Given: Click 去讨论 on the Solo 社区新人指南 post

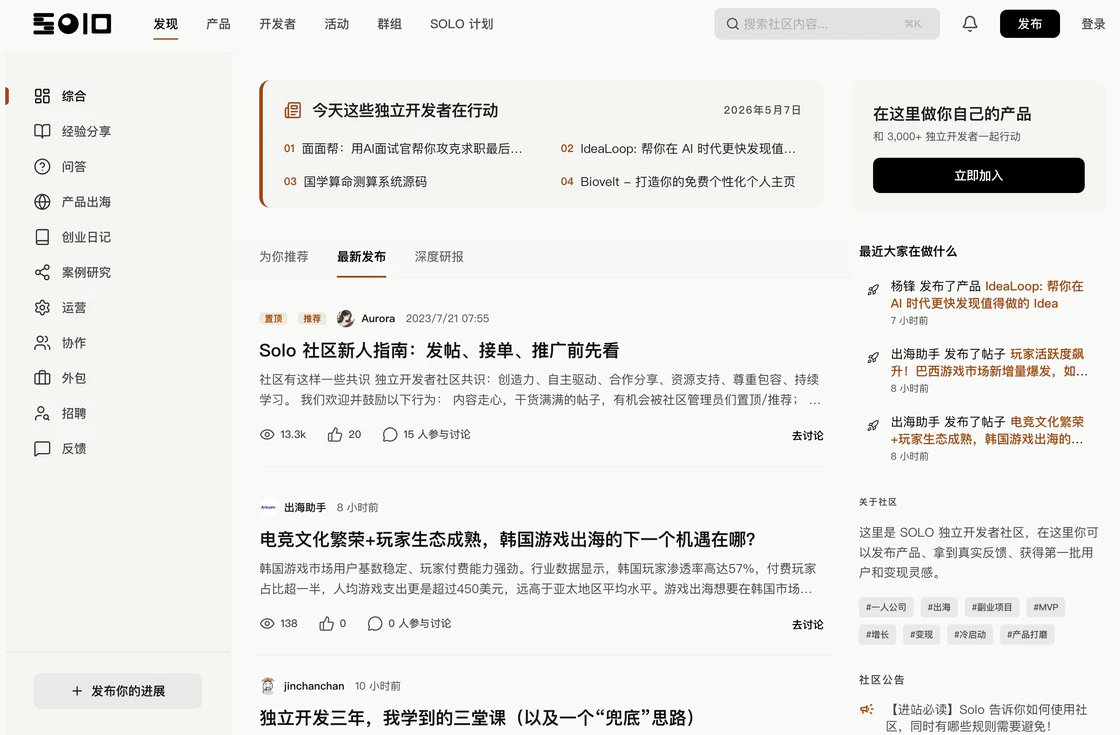Looking at the screenshot, I should coord(808,435).
